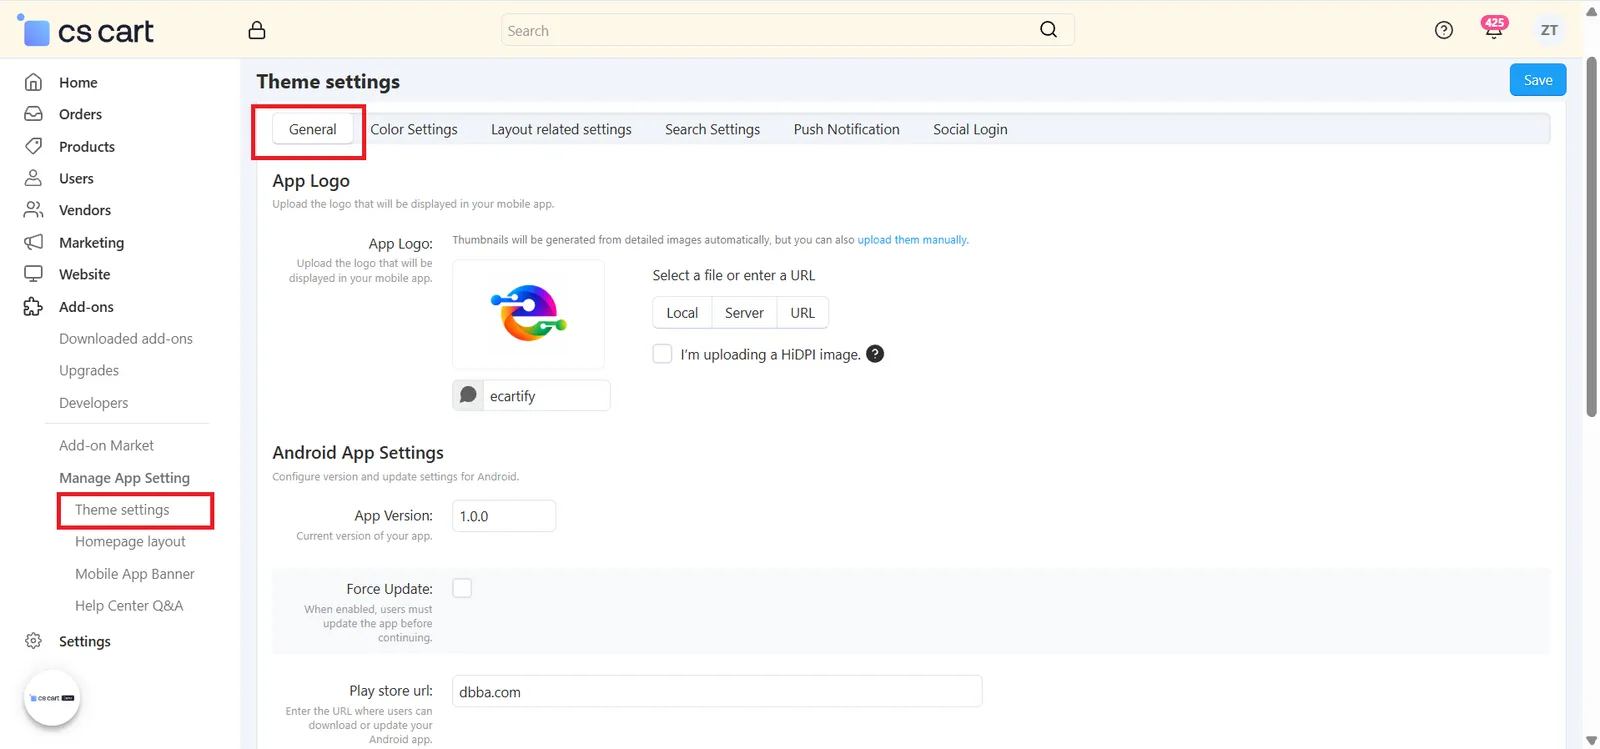Screen dimensions: 1600x749
Task: Open Help Center Q&A in sidebar
Action: 129,605
